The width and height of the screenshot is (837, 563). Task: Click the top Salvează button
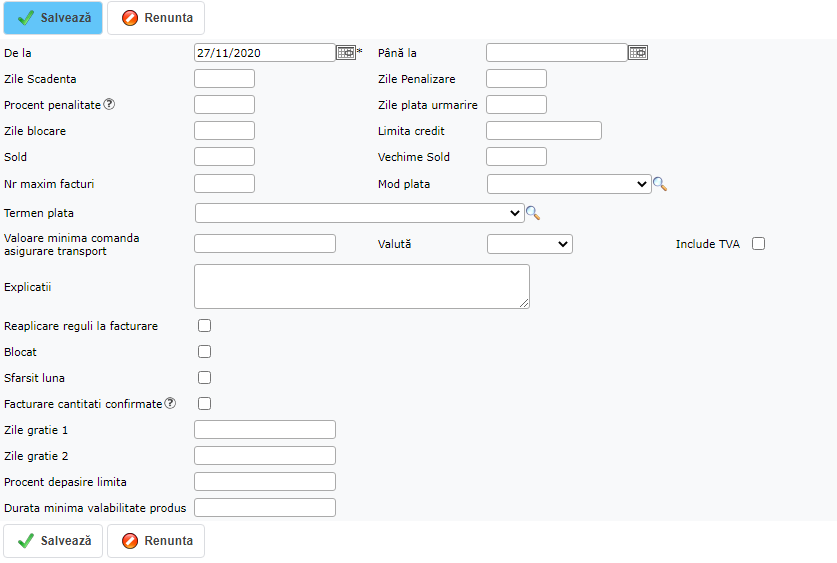53,18
